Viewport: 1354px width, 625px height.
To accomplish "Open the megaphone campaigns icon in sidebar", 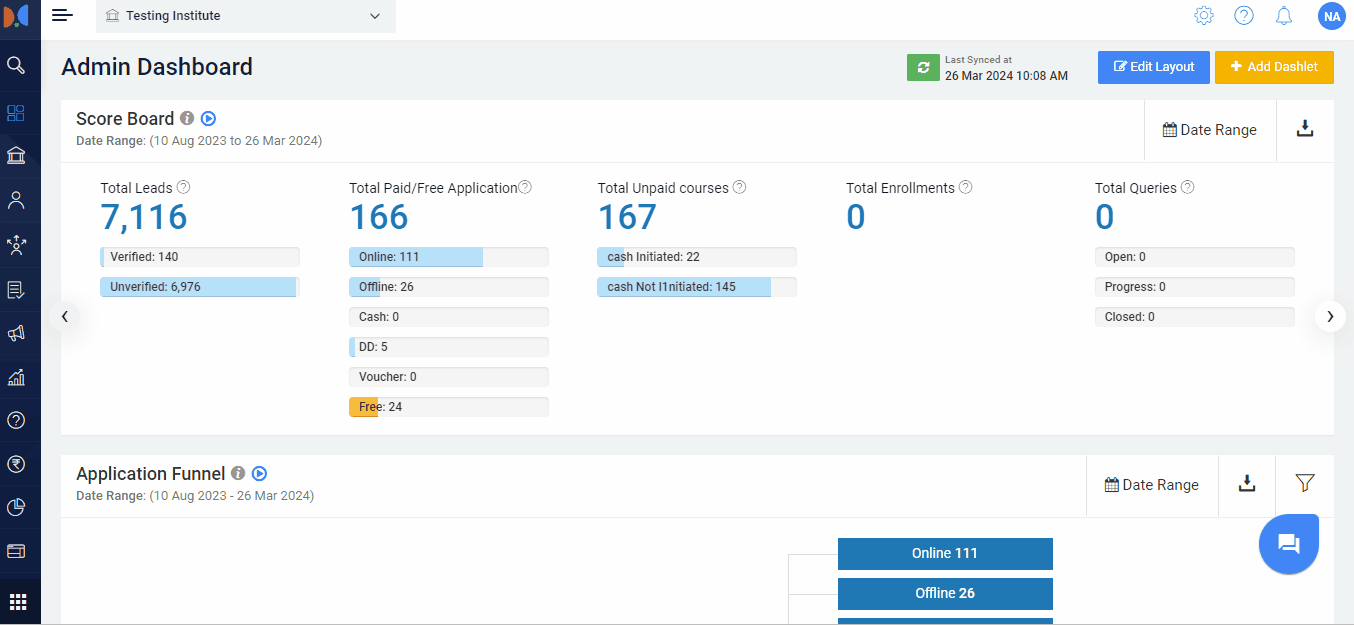I will pos(16,333).
